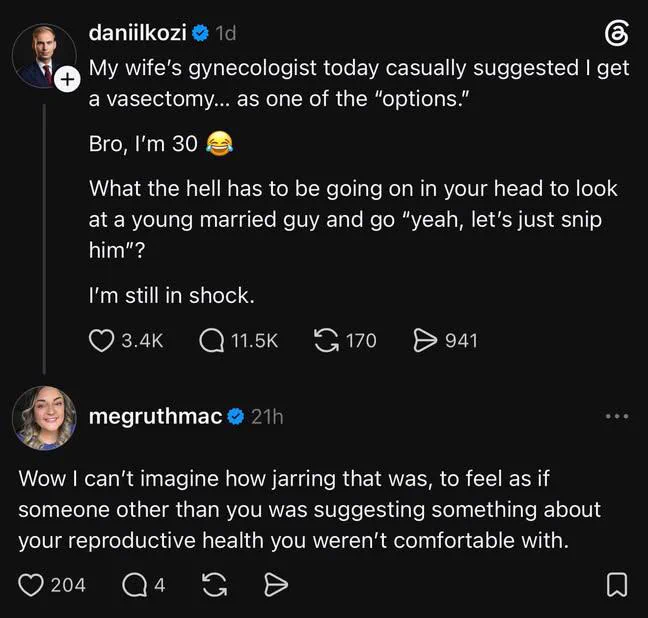Open the 1d timestamp on daniilkozi's post

tap(226, 33)
